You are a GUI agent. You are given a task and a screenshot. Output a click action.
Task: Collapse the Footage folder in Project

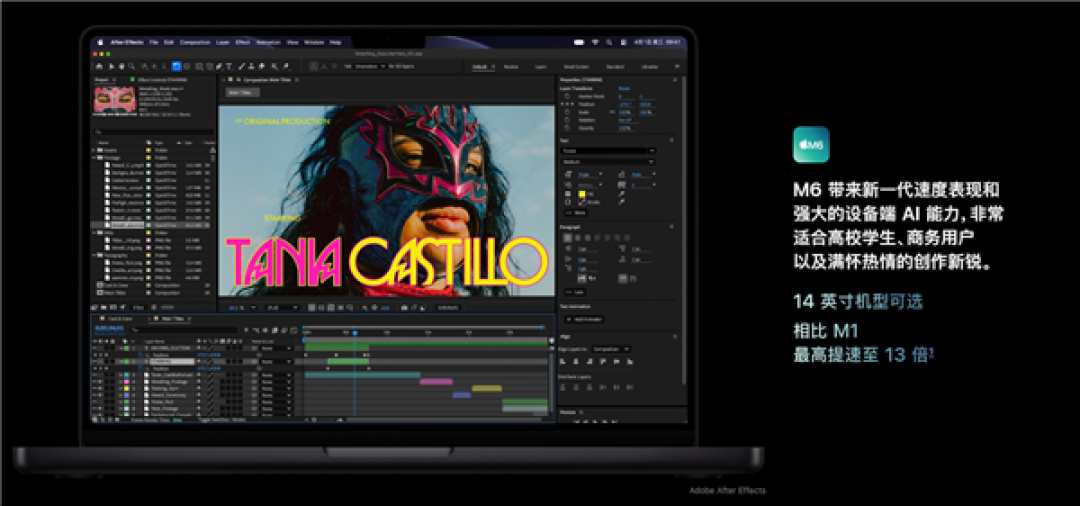94,158
